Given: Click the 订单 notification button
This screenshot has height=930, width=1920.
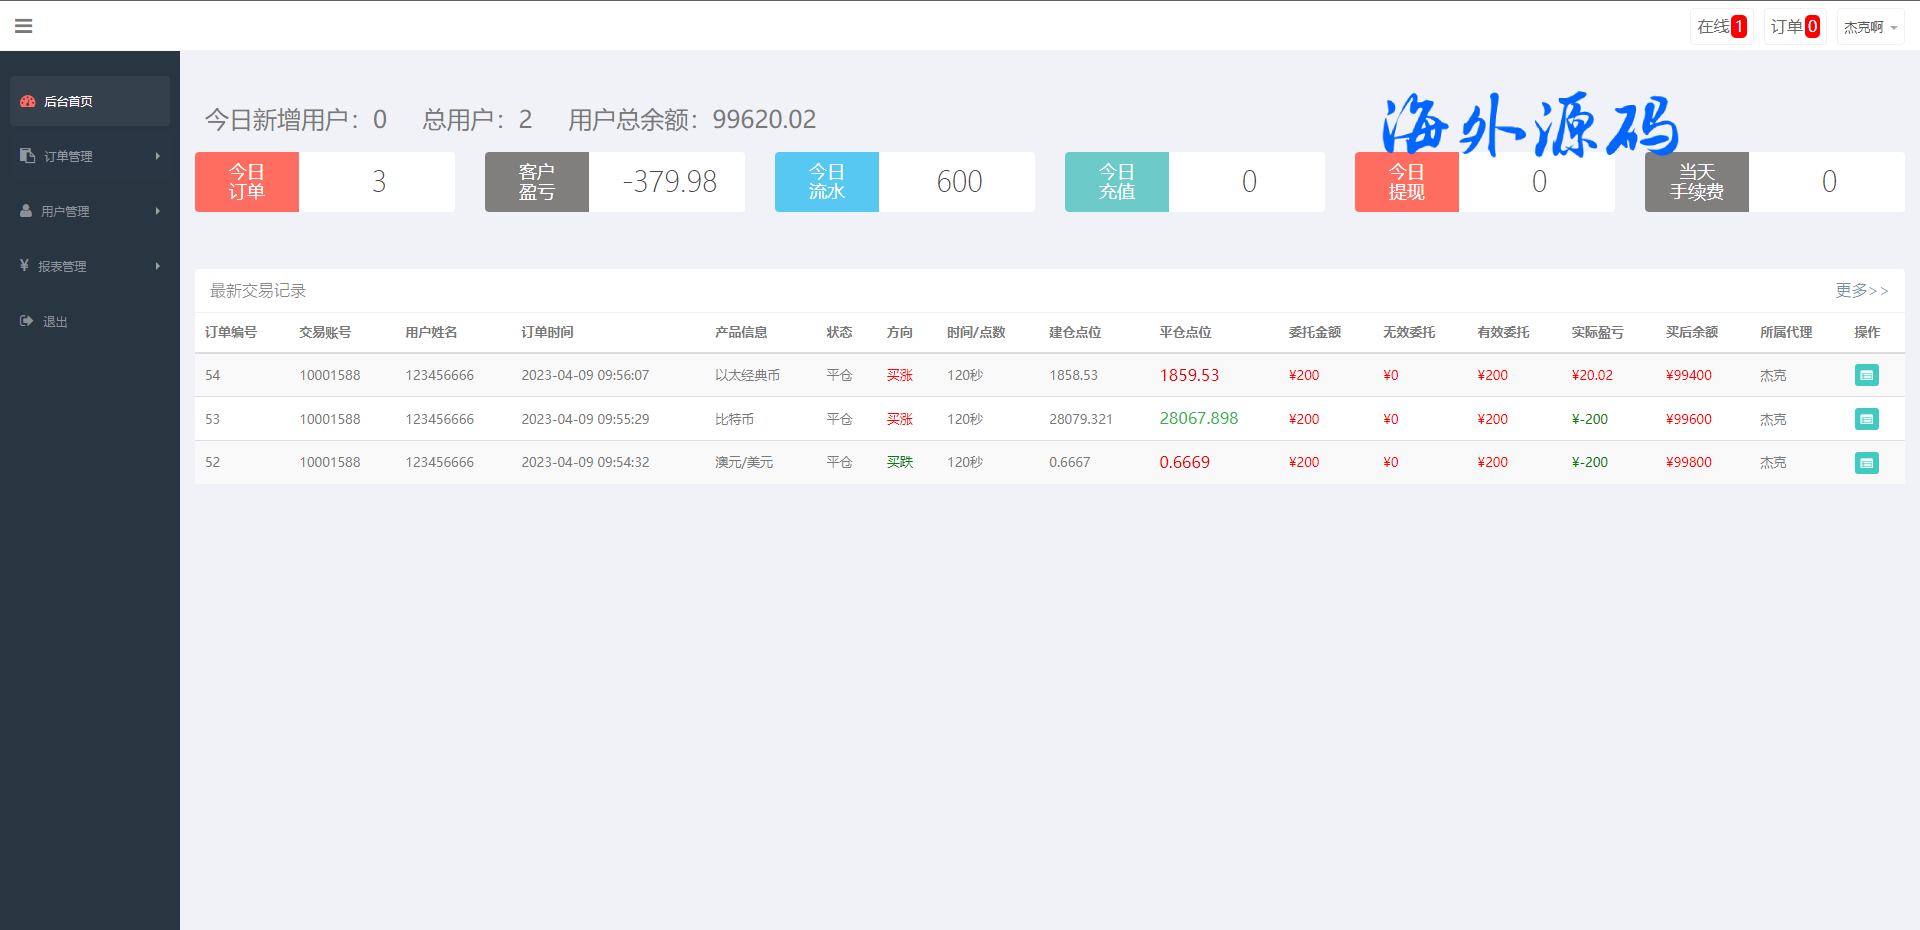Looking at the screenshot, I should pyautogui.click(x=1794, y=27).
